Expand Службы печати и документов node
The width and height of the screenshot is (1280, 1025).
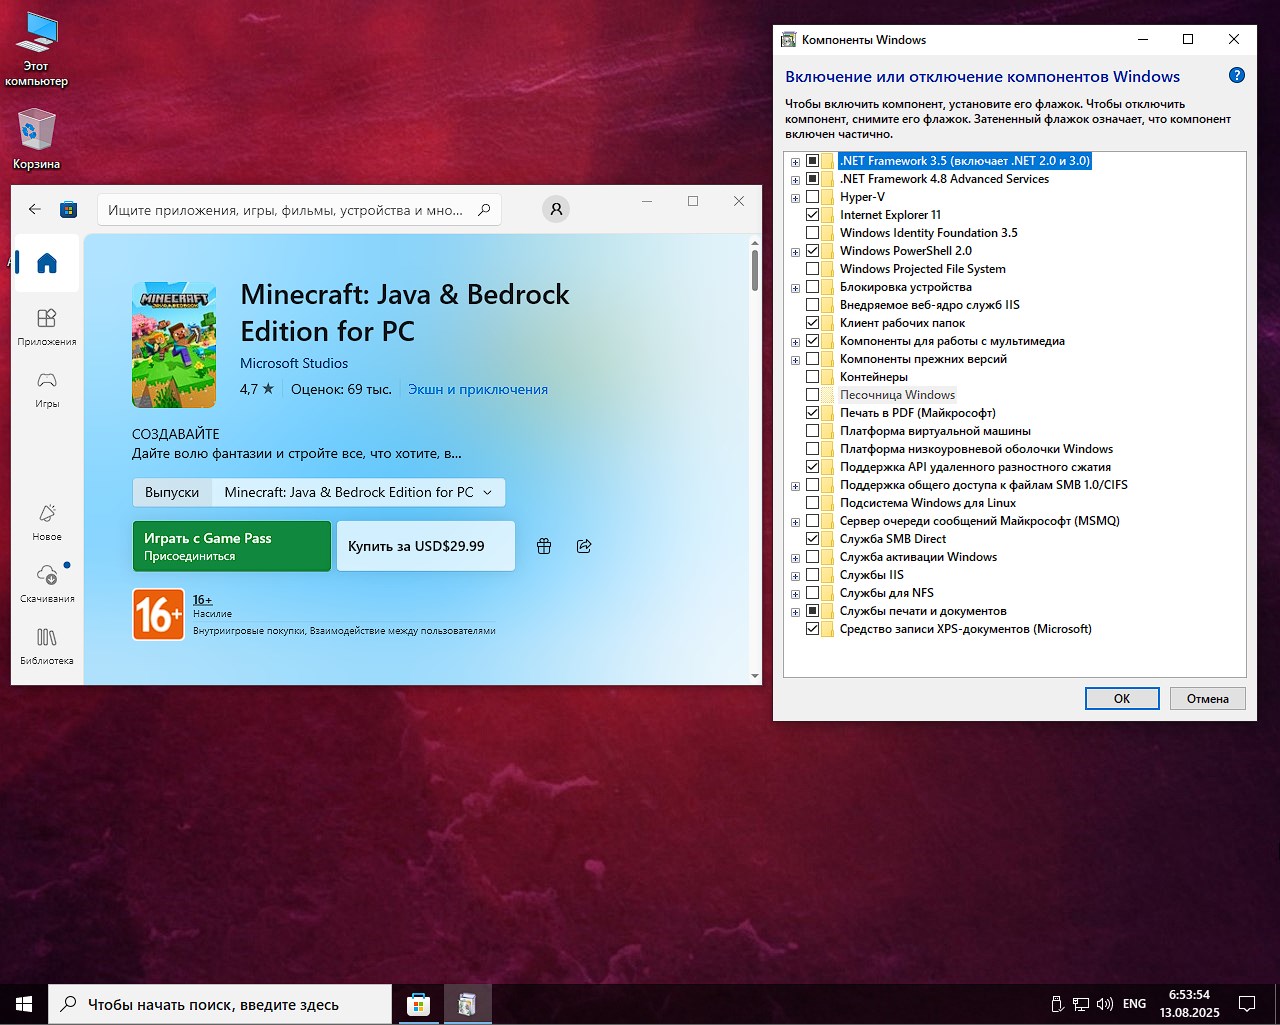(x=795, y=612)
